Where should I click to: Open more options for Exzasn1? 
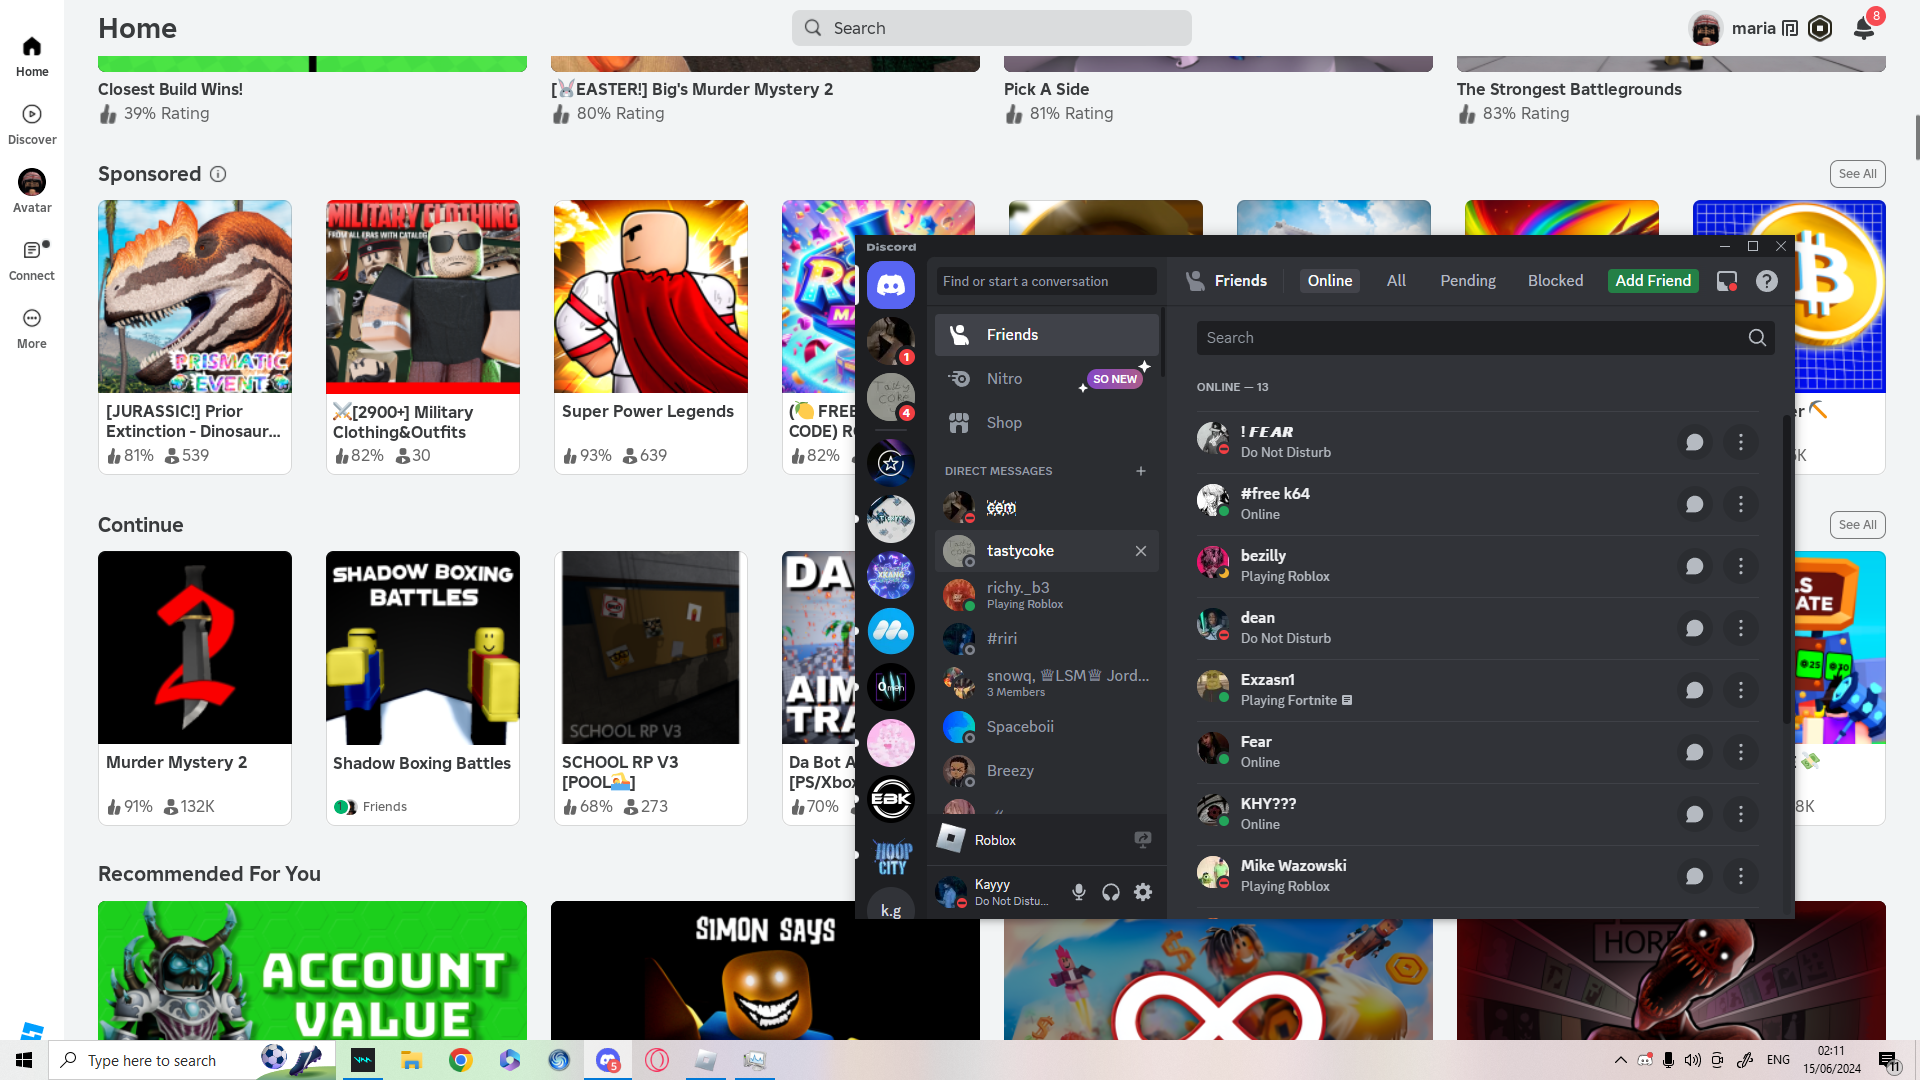(x=1740, y=690)
